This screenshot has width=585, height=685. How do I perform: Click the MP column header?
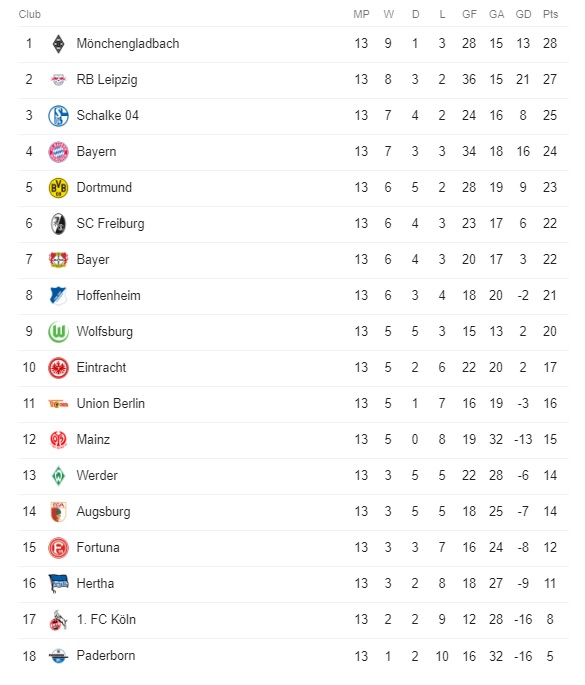tap(361, 14)
